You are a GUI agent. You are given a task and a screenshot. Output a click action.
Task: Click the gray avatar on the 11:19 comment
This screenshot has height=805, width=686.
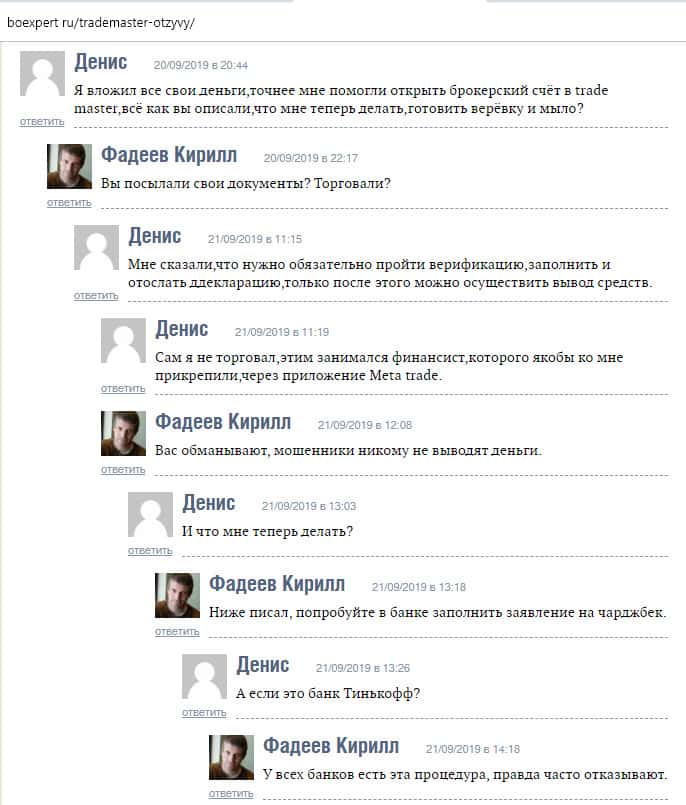point(123,340)
